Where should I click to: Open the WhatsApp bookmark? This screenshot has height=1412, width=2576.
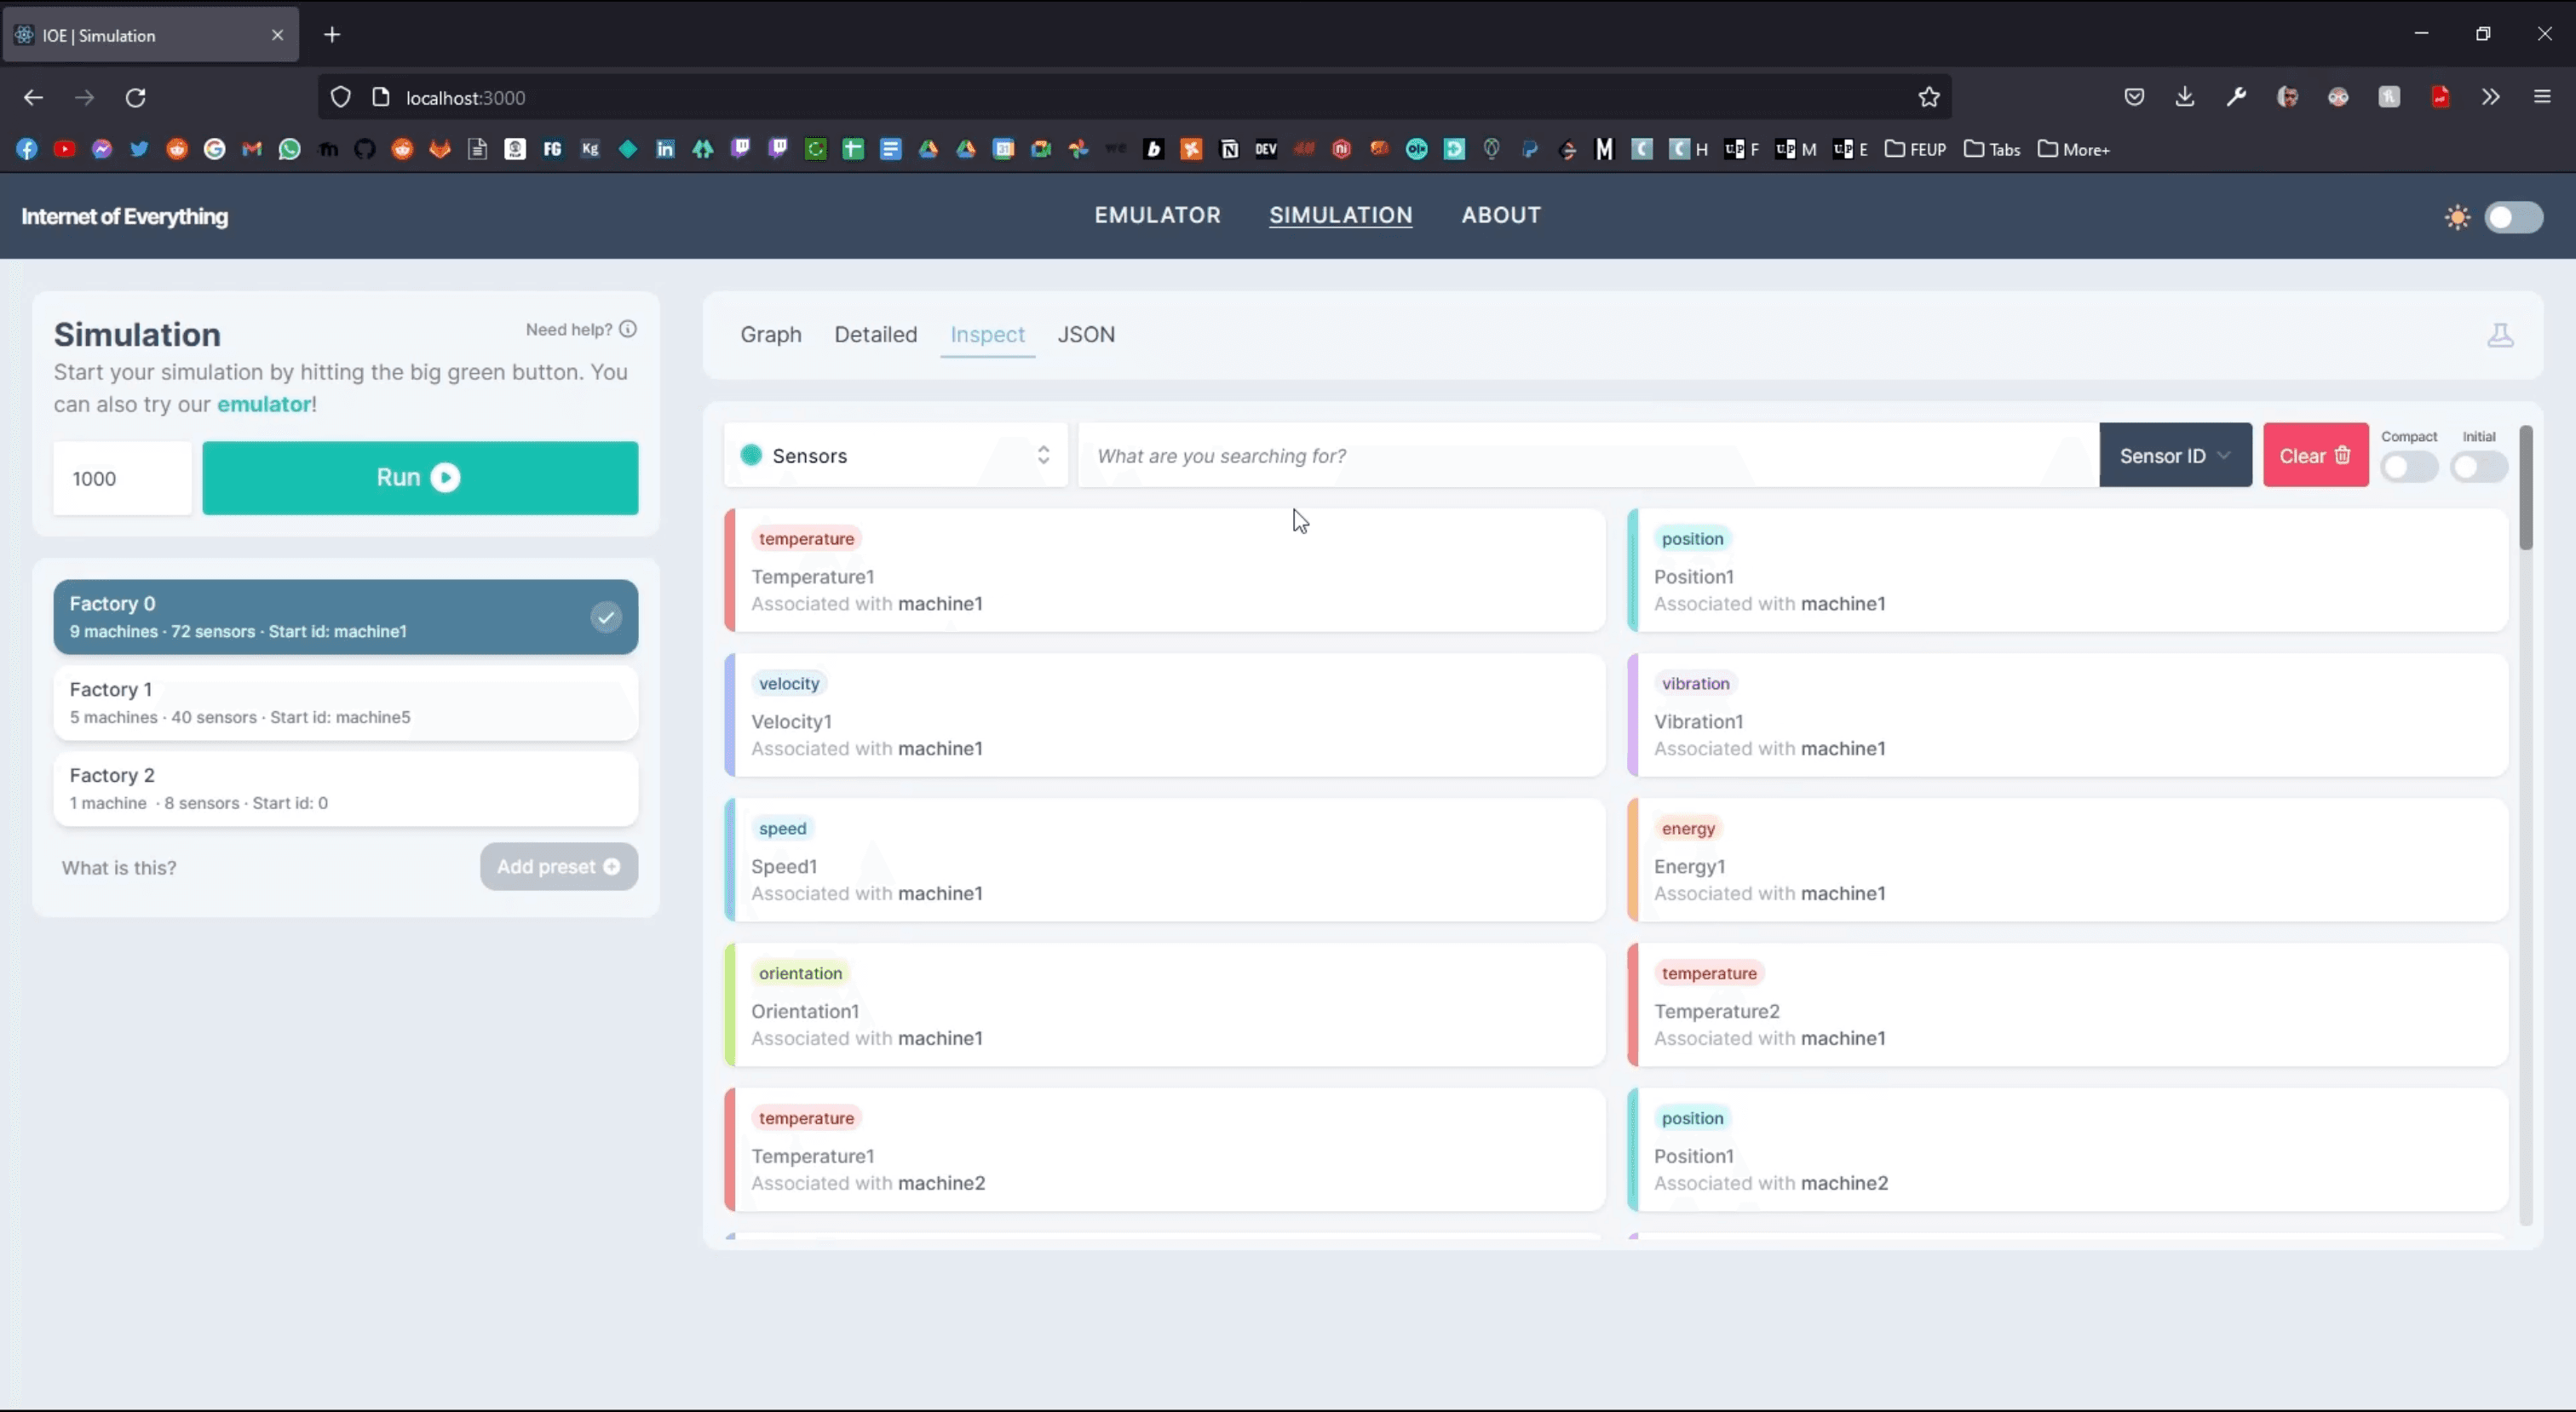pos(289,149)
